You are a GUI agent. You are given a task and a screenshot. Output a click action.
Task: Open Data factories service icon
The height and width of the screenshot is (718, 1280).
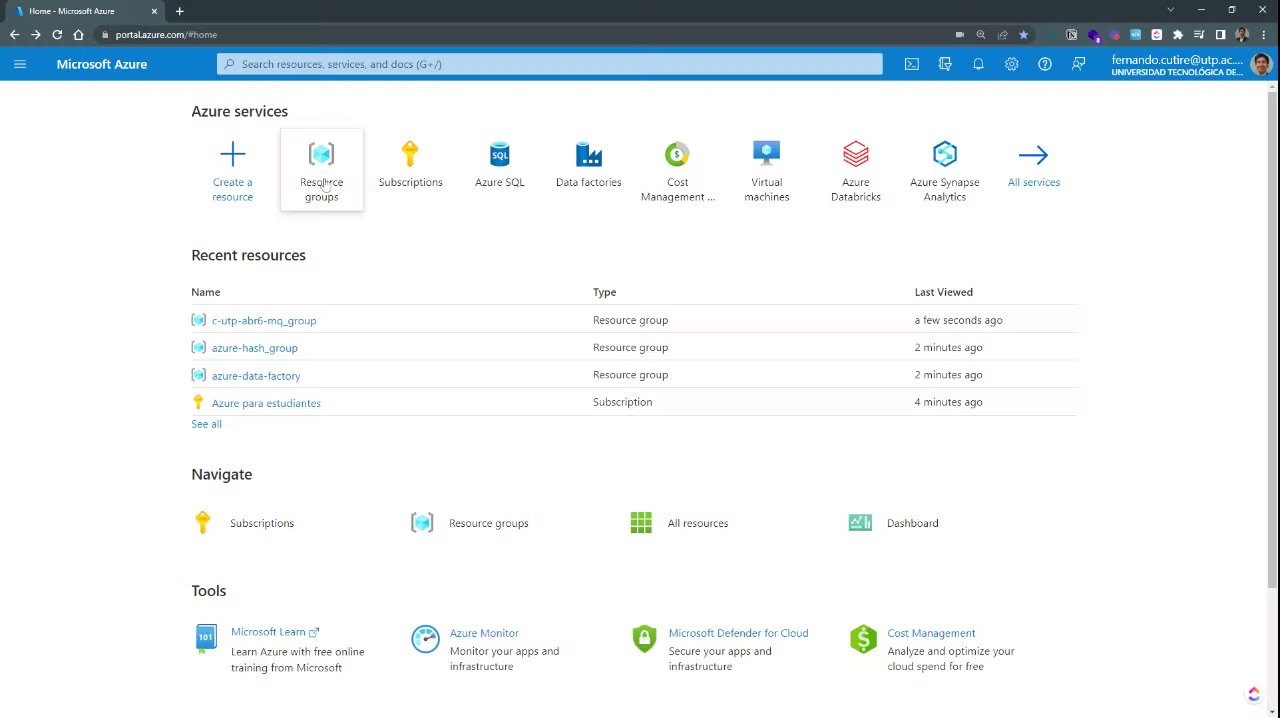tap(588, 154)
